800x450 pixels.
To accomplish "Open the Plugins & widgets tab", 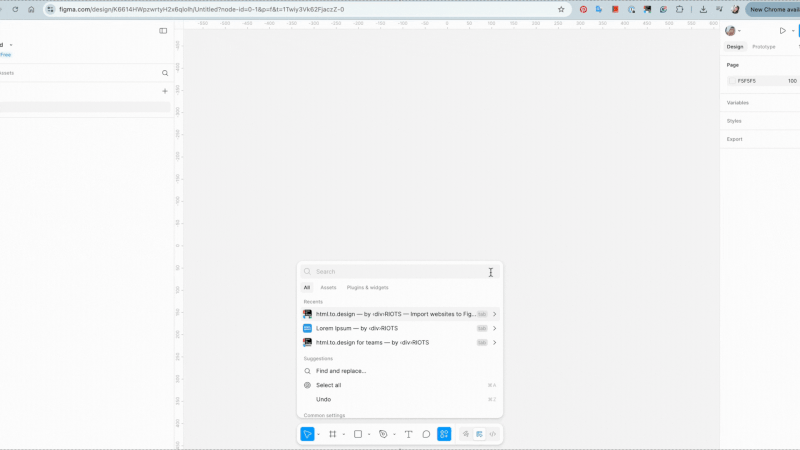I will click(367, 287).
